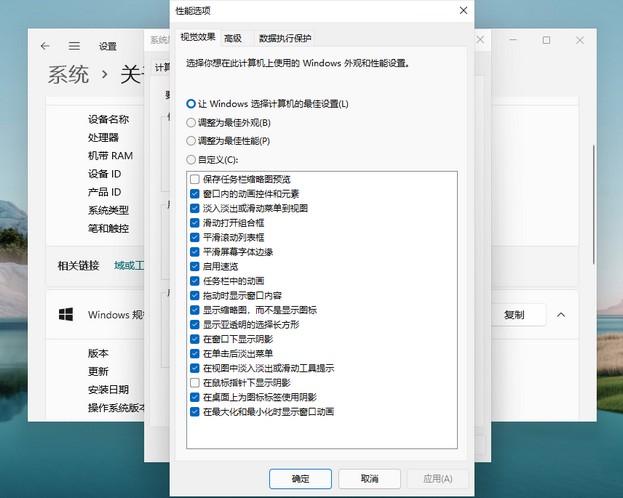Close the Settings window
The height and width of the screenshot is (498, 623).
pos(580,40)
